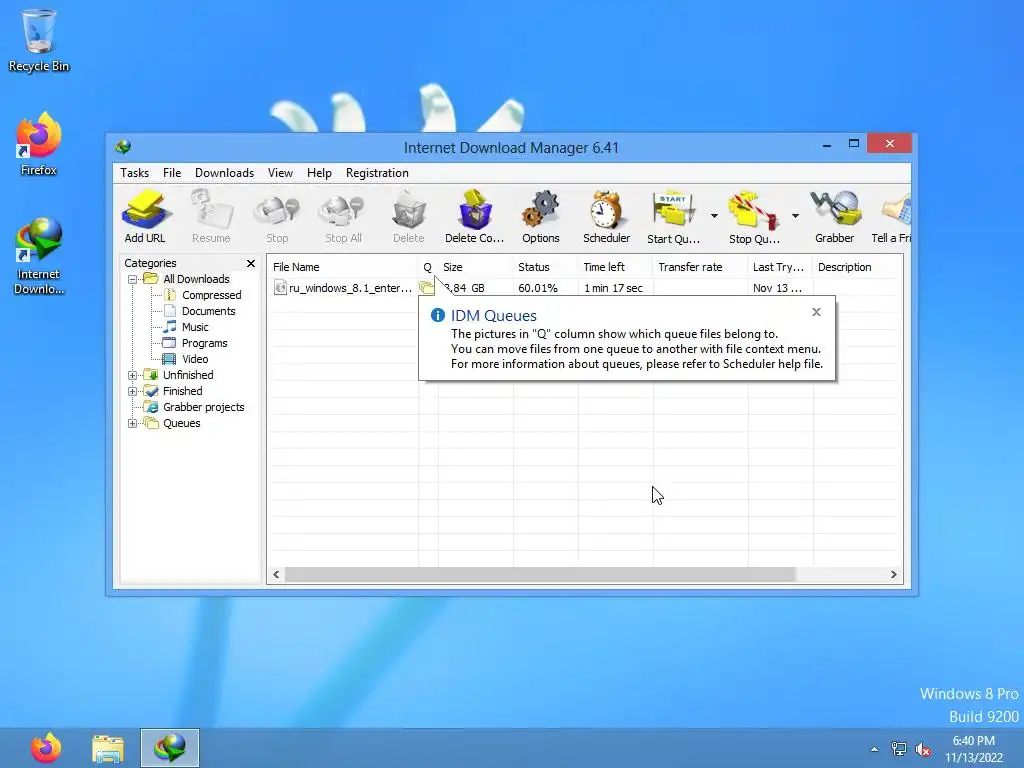Open the Registration menu
The image size is (1024, 768).
pos(377,173)
